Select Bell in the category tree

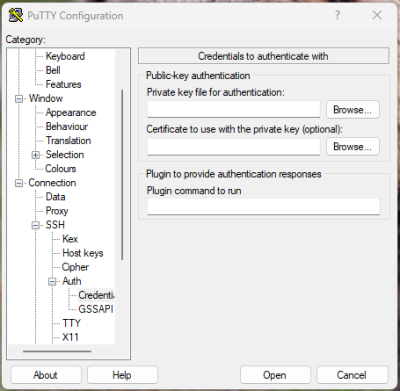pos(53,70)
